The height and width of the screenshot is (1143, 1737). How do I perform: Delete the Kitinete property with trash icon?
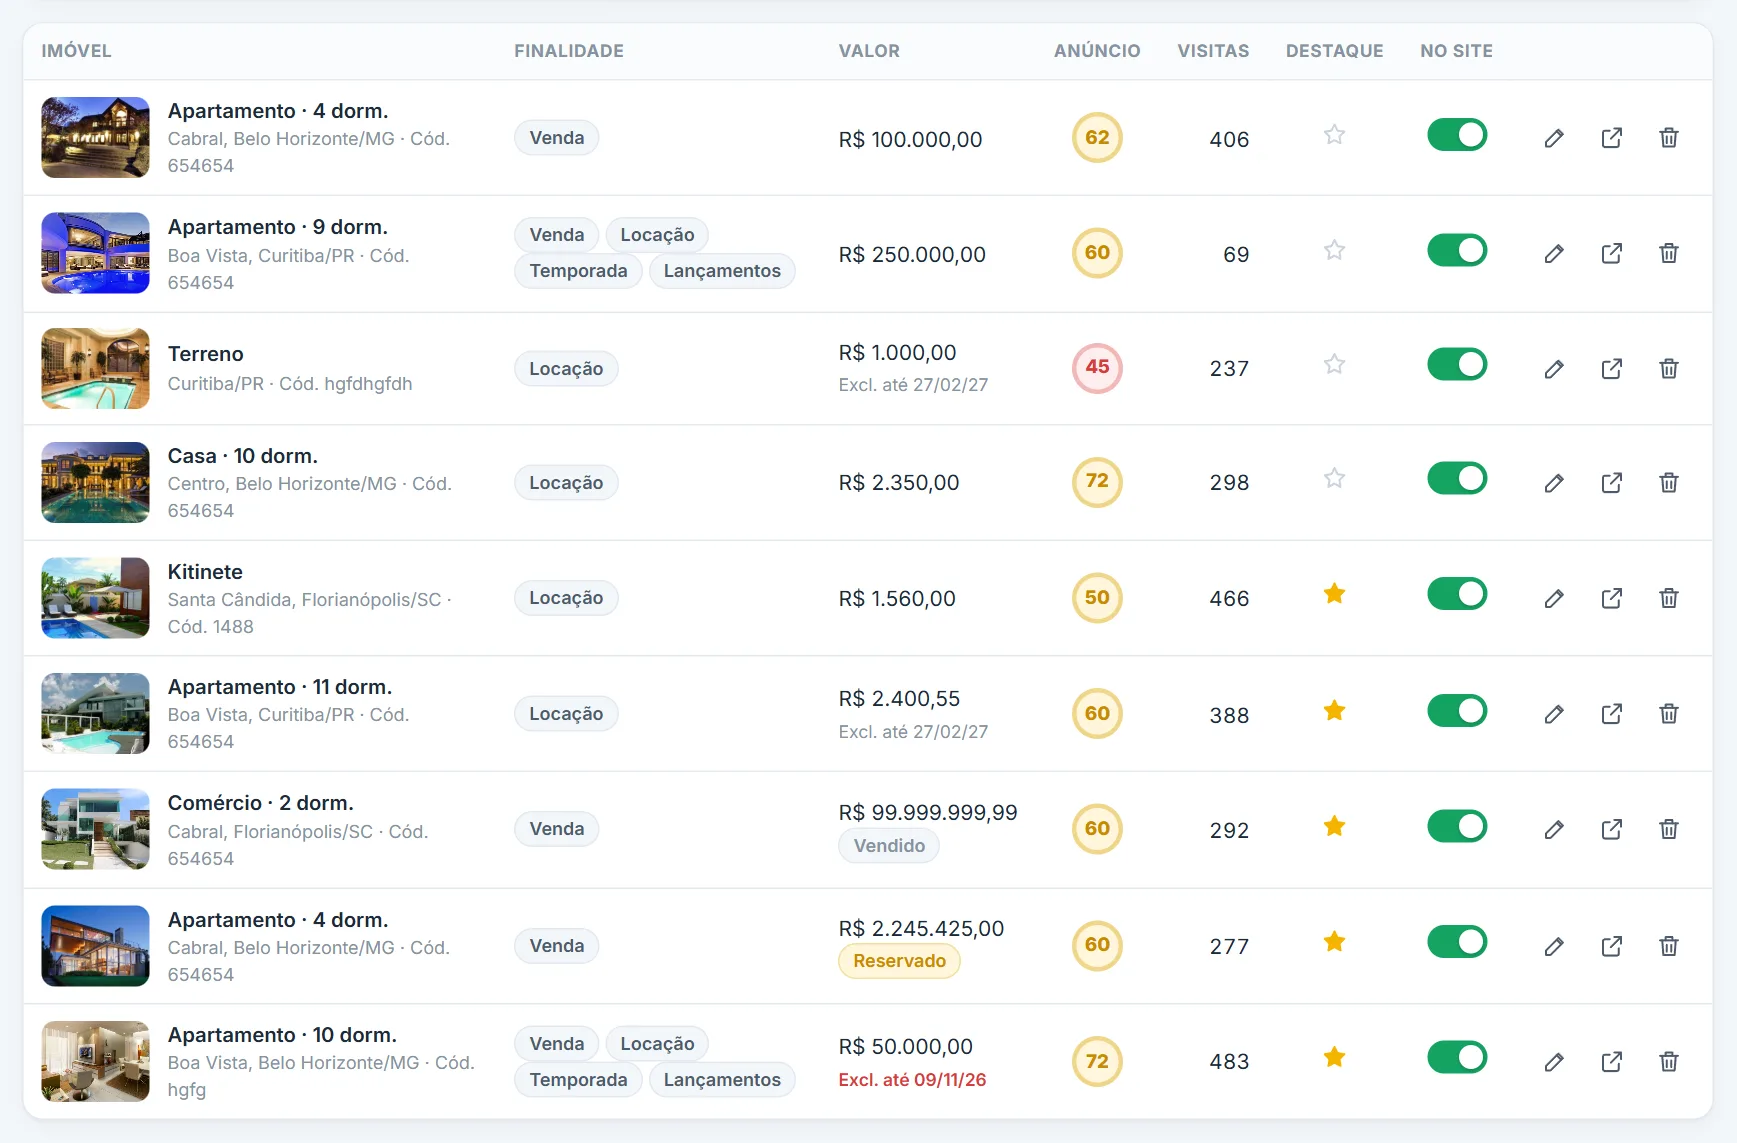pyautogui.click(x=1668, y=598)
